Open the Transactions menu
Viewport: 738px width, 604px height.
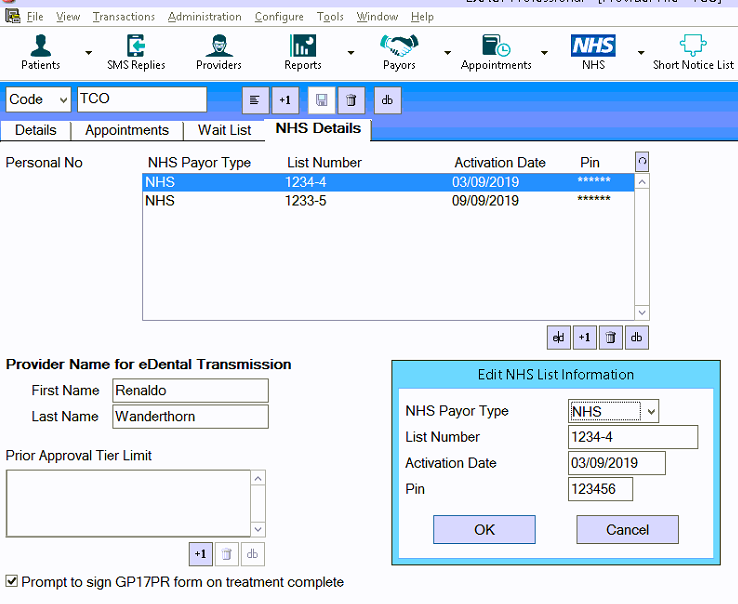(123, 17)
